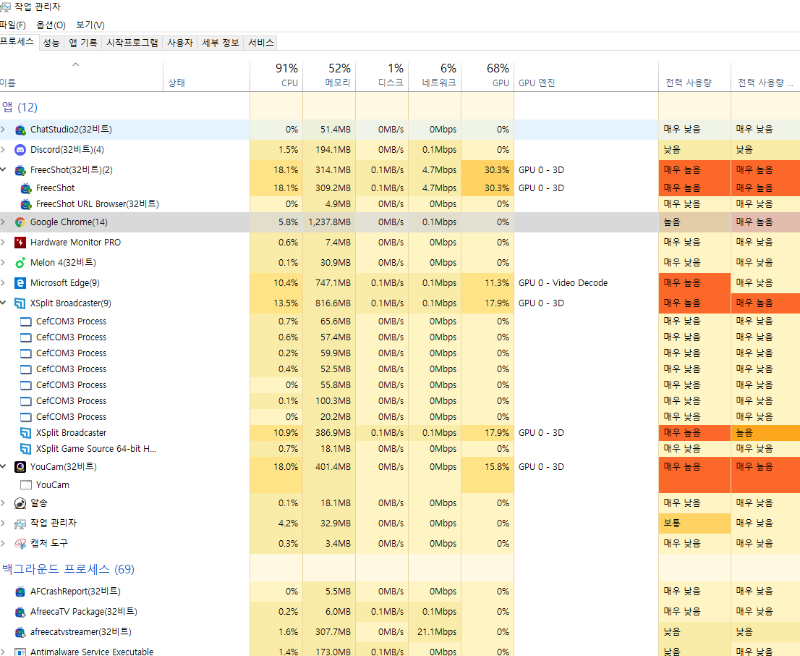Viewport: 800px width, 656px height.
Task: Click the 작업 관리자 process row icon
Action: 20,523
